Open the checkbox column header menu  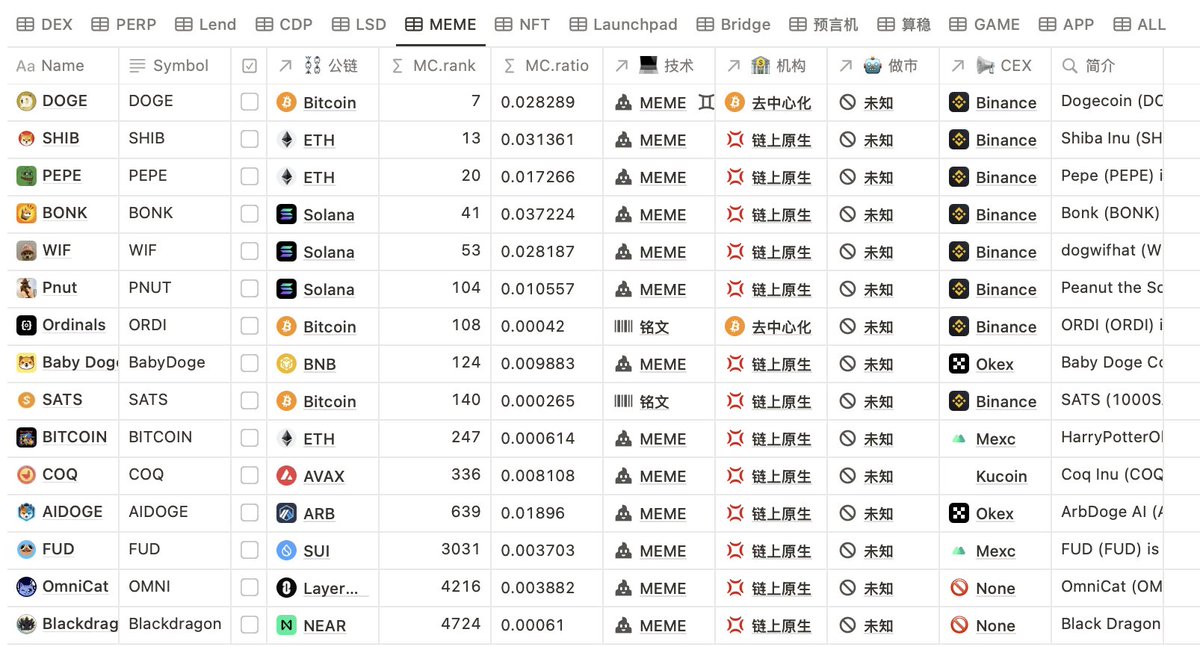pyautogui.click(x=249, y=66)
